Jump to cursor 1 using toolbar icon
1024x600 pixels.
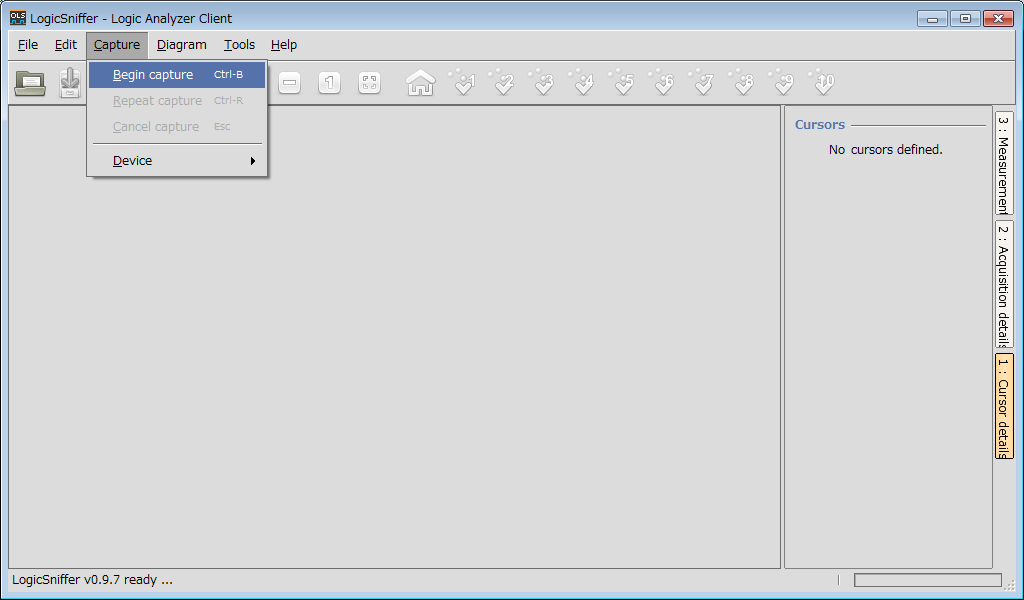(x=463, y=82)
